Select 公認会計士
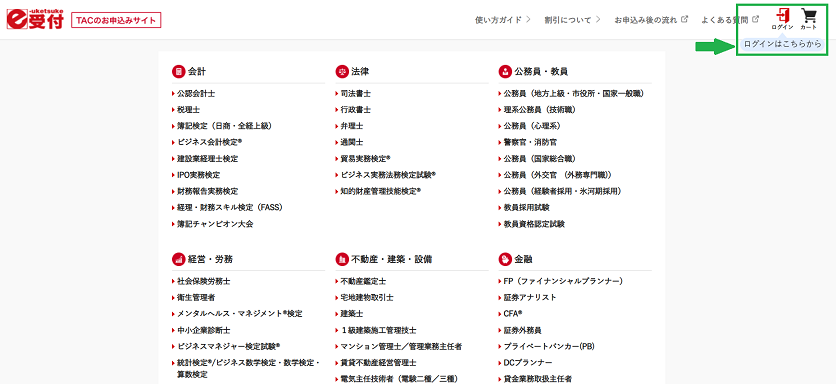This screenshot has height=384, width=836. pyautogui.click(x=196, y=93)
